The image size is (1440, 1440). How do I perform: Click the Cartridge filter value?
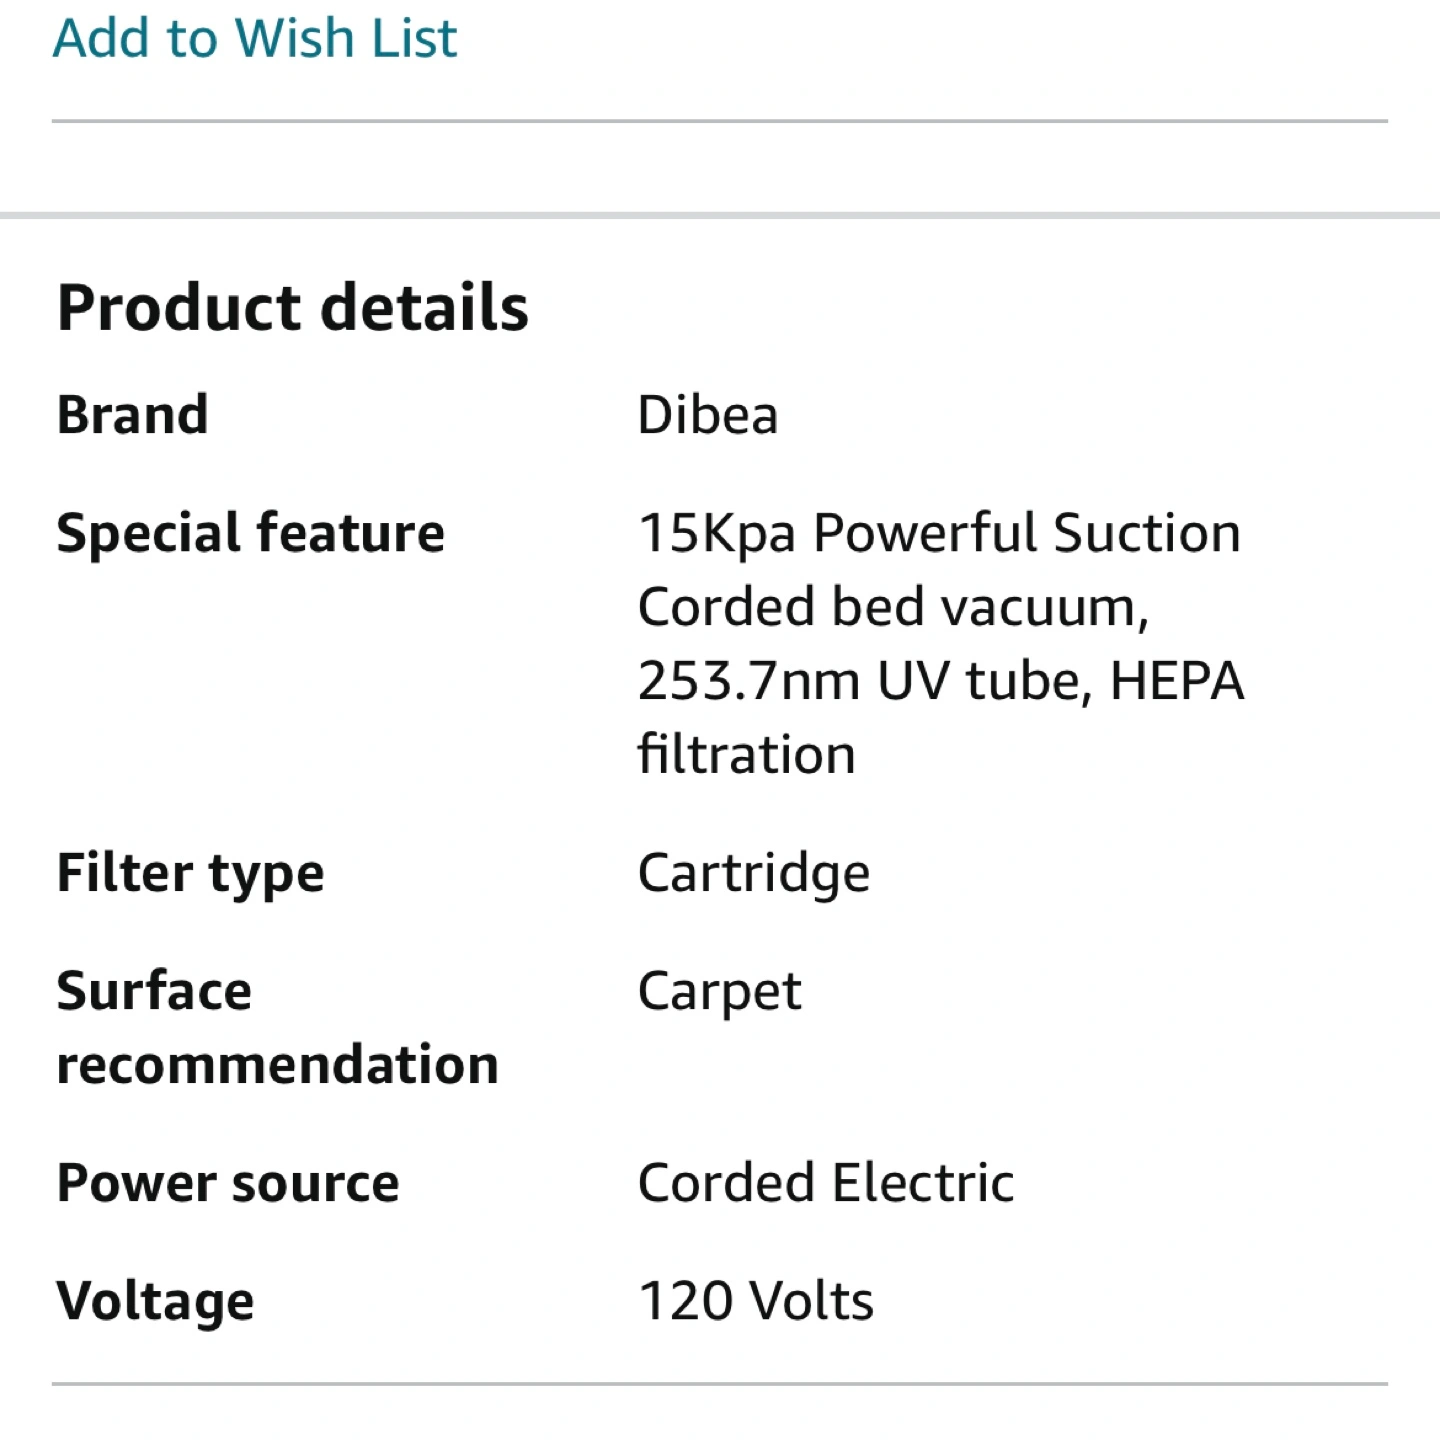click(x=753, y=873)
